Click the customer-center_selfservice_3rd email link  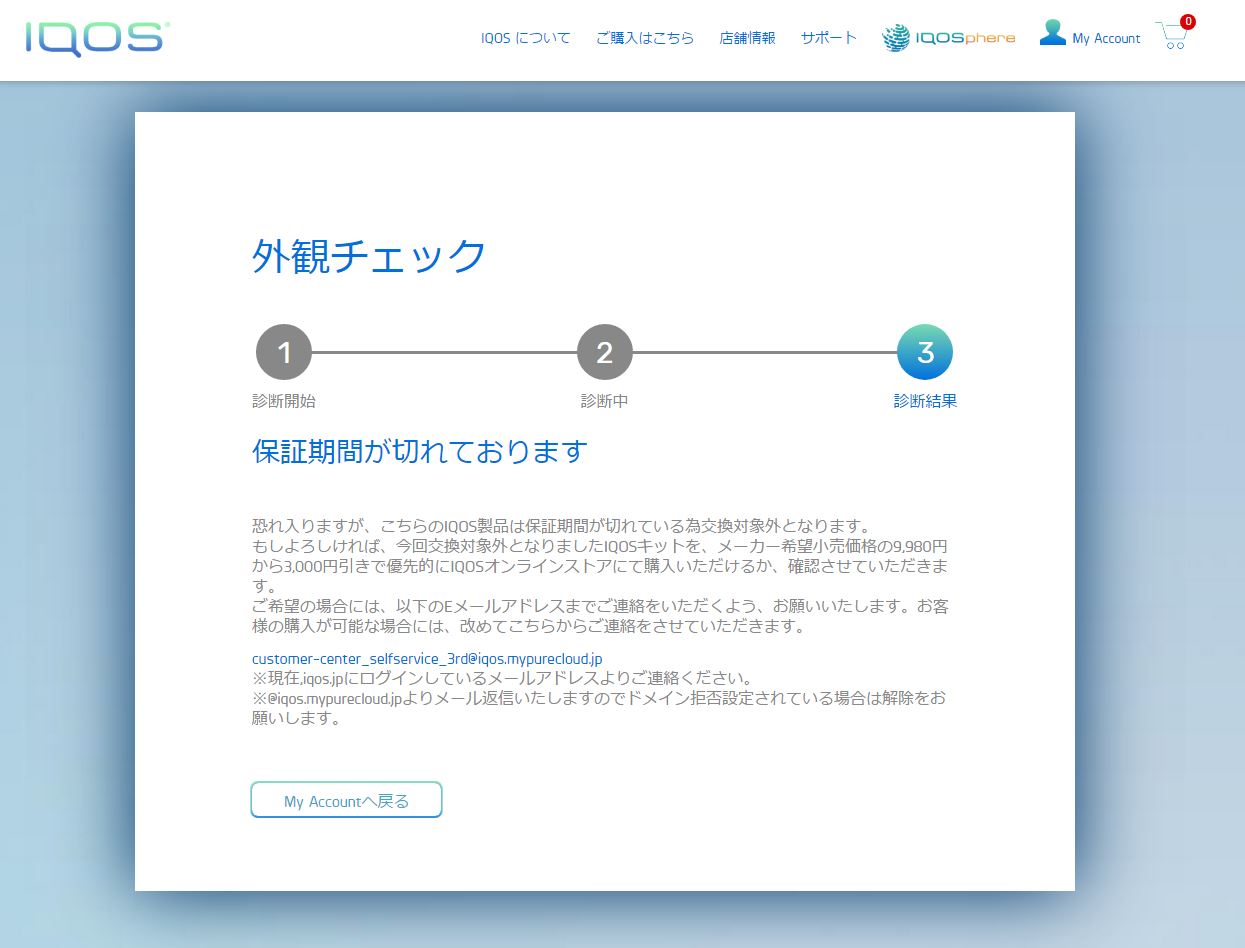tap(427, 659)
